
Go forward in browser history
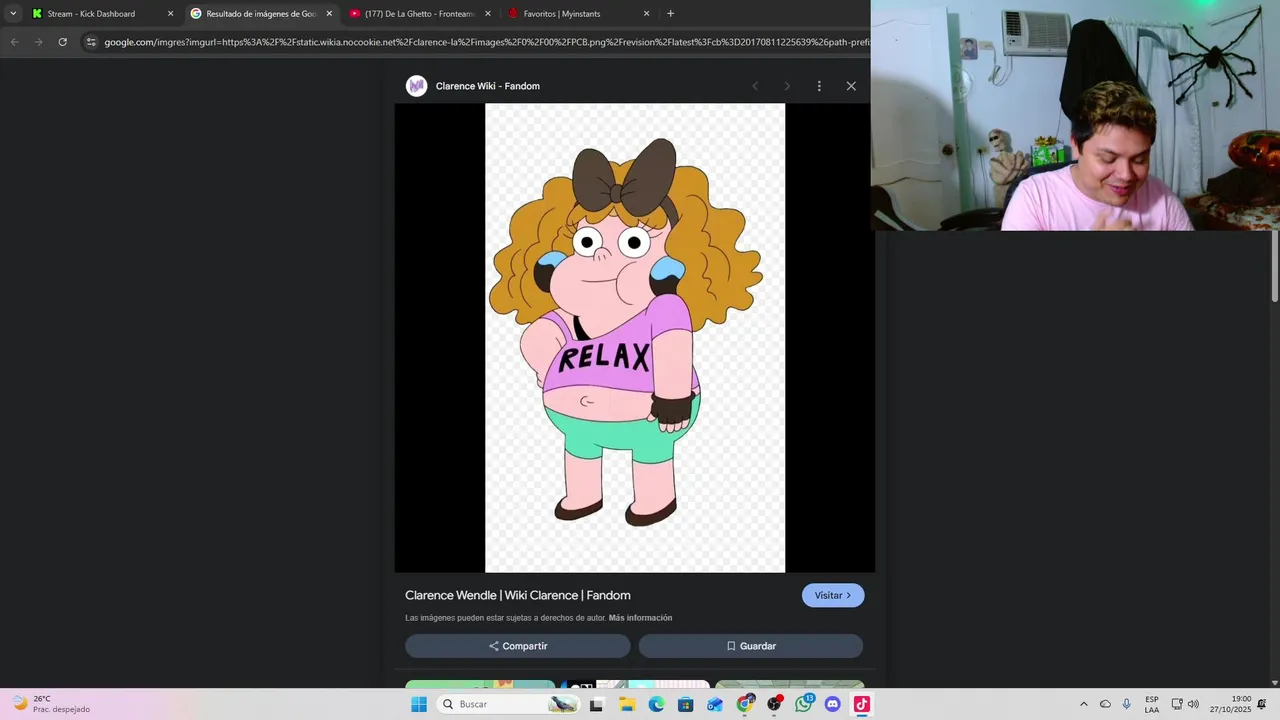tap(38, 42)
